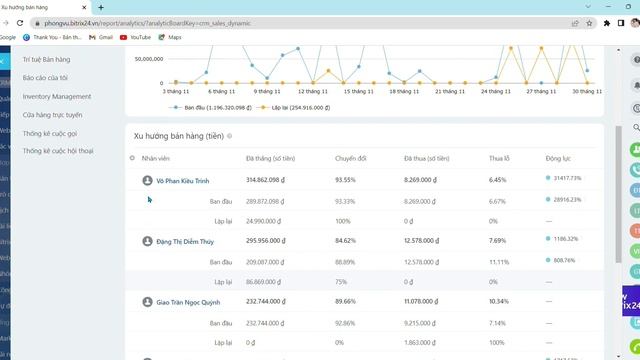
Task: Open the notifications bell in the right sidebar
Action: (x=636, y=85)
